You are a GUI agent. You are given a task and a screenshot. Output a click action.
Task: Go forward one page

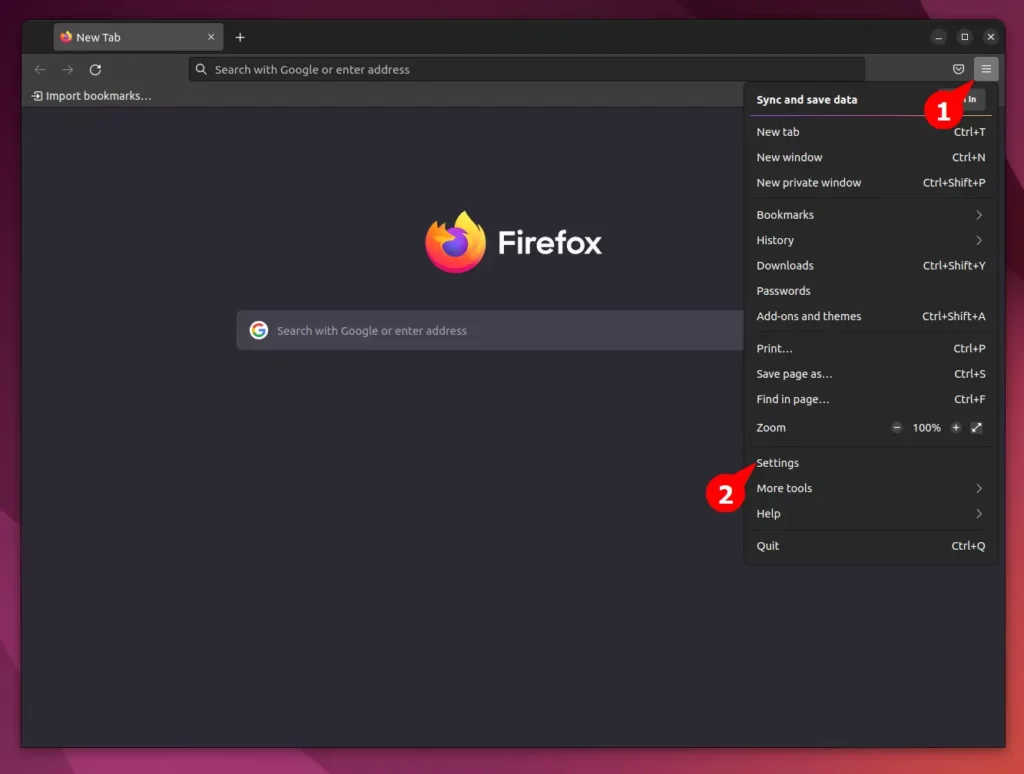[x=67, y=69]
